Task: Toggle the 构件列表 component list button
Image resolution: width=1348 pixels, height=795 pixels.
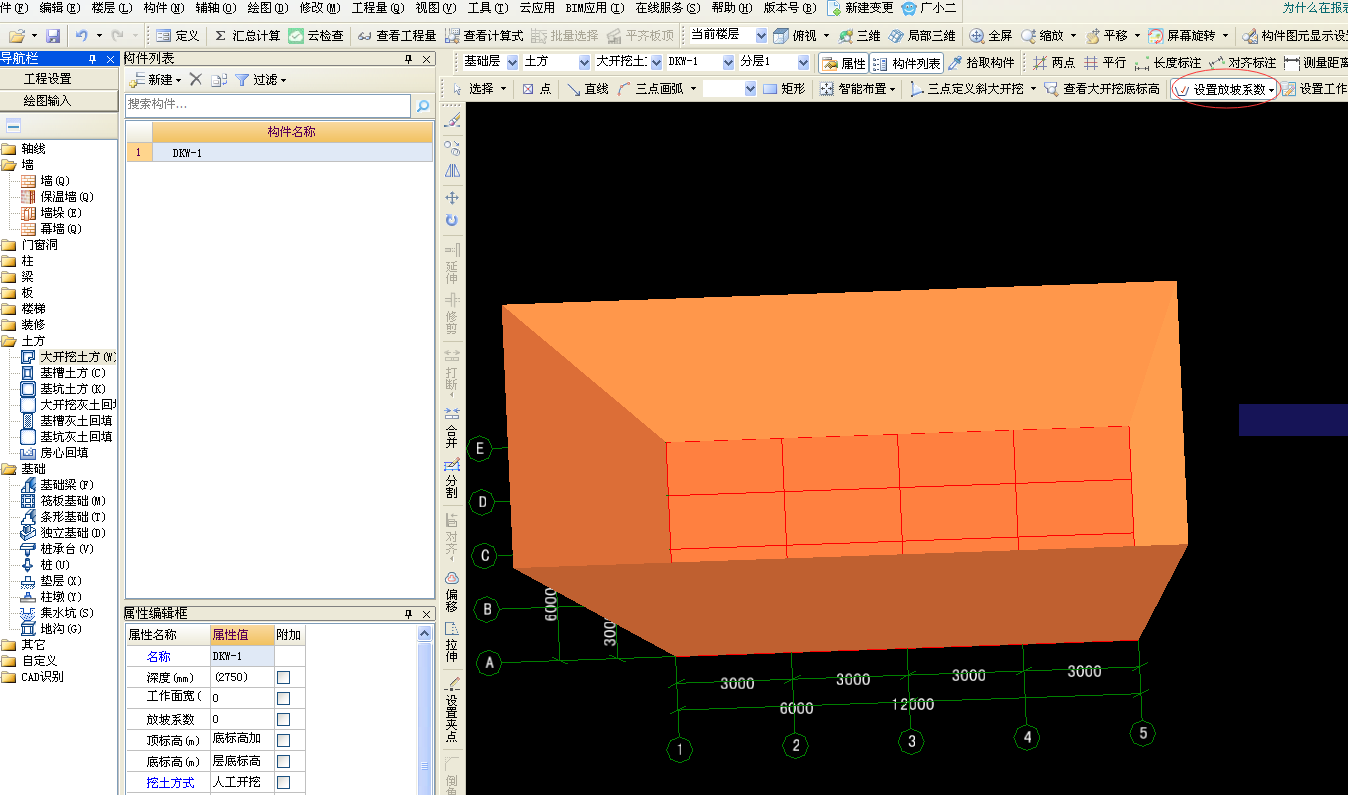Action: tap(906, 63)
